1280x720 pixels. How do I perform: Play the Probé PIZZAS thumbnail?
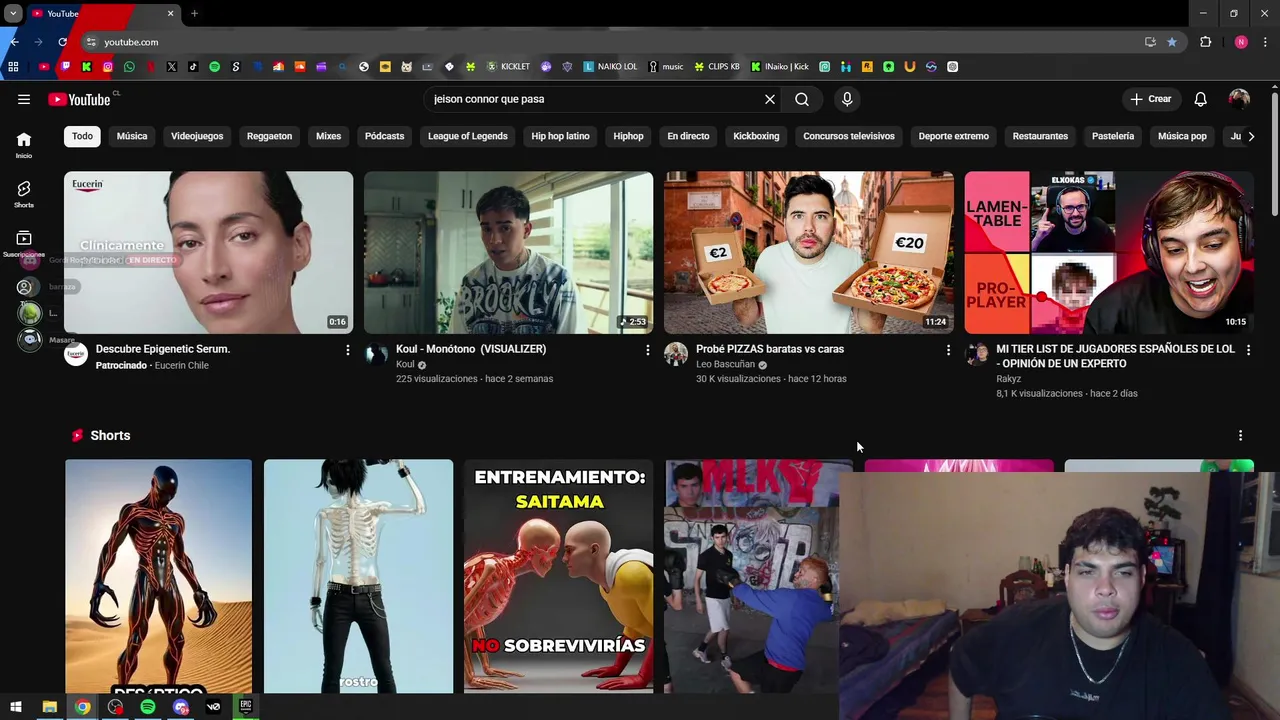(x=809, y=252)
